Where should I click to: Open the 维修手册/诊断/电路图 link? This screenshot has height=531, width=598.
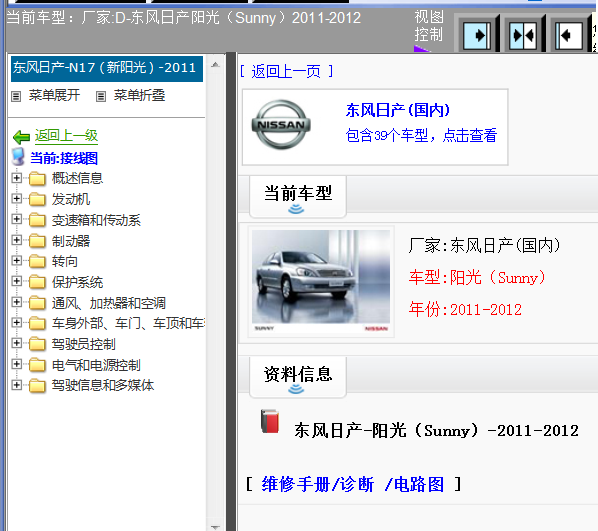[353, 485]
